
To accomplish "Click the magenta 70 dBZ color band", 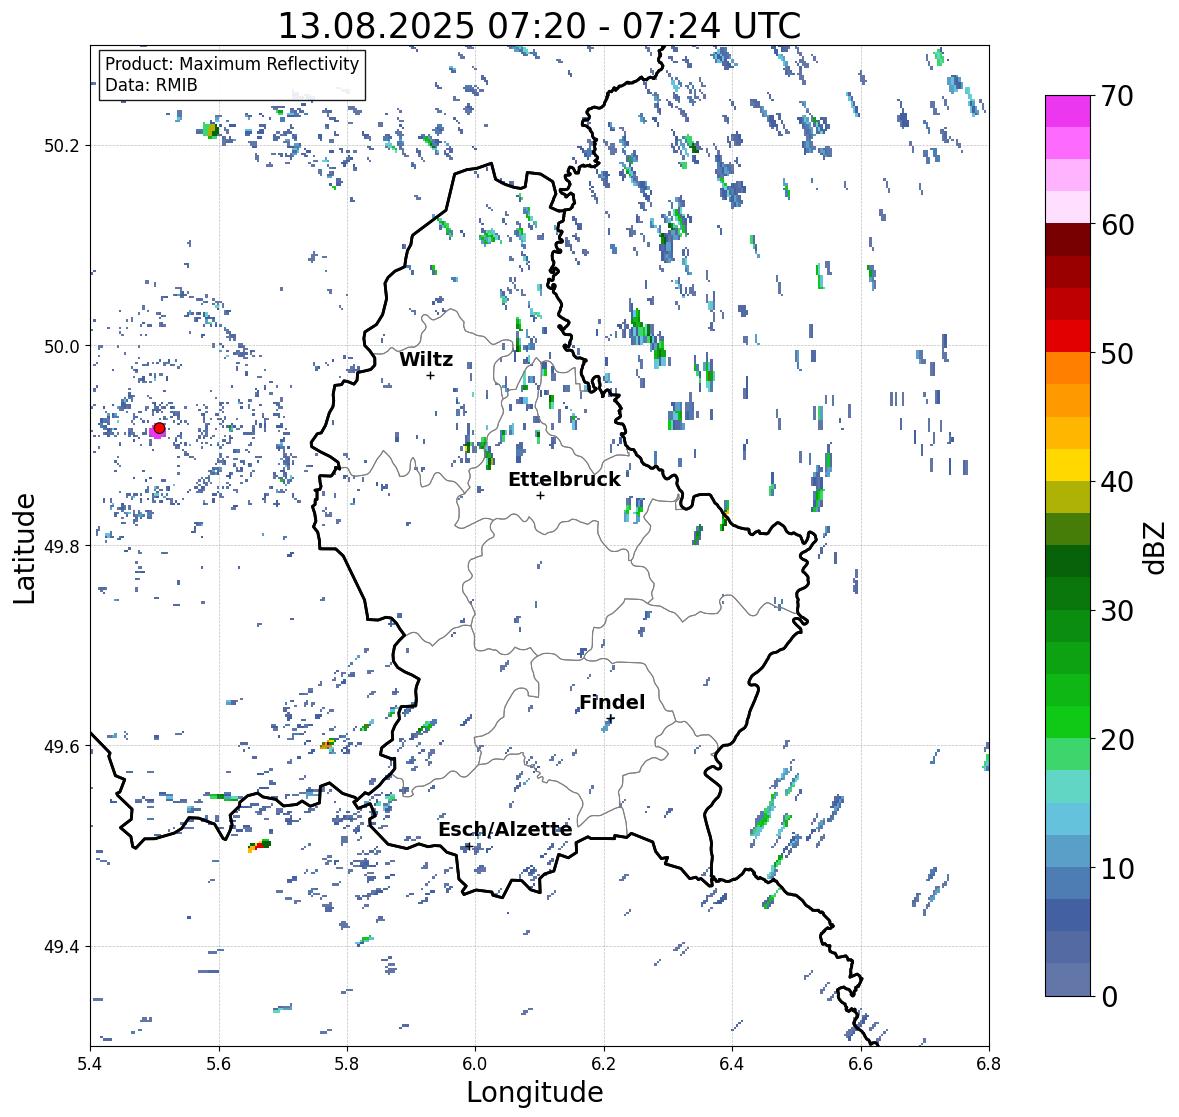I will [1068, 111].
